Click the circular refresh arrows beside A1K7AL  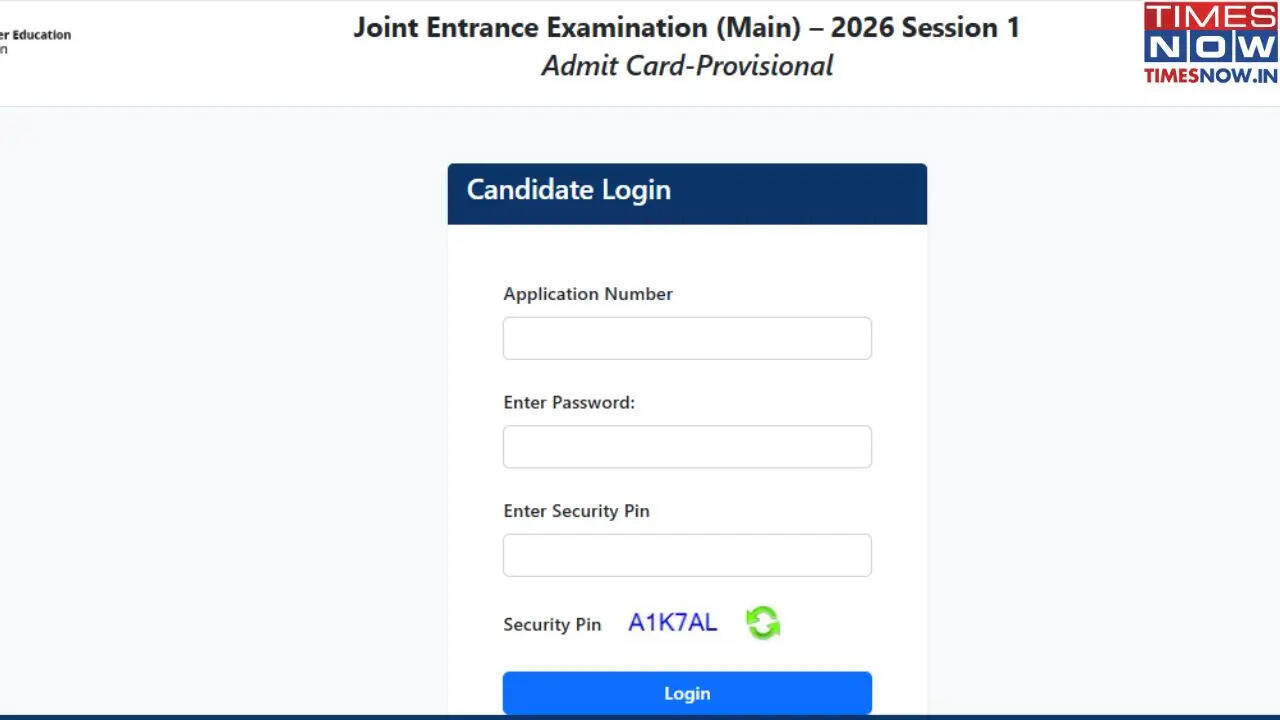pos(762,622)
